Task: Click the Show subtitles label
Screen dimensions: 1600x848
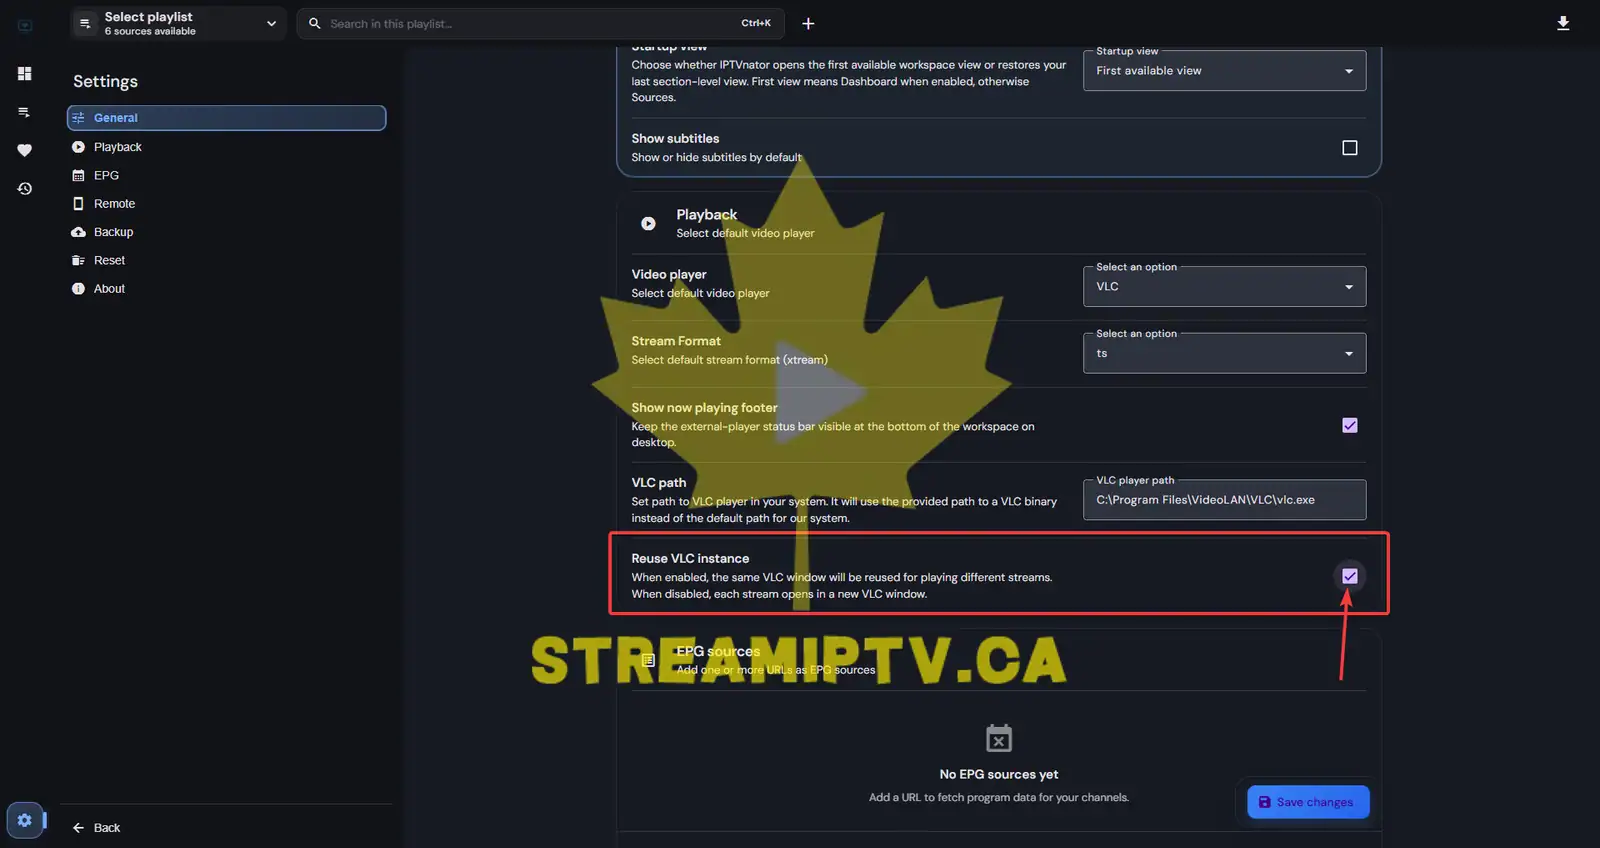Action: coord(675,138)
